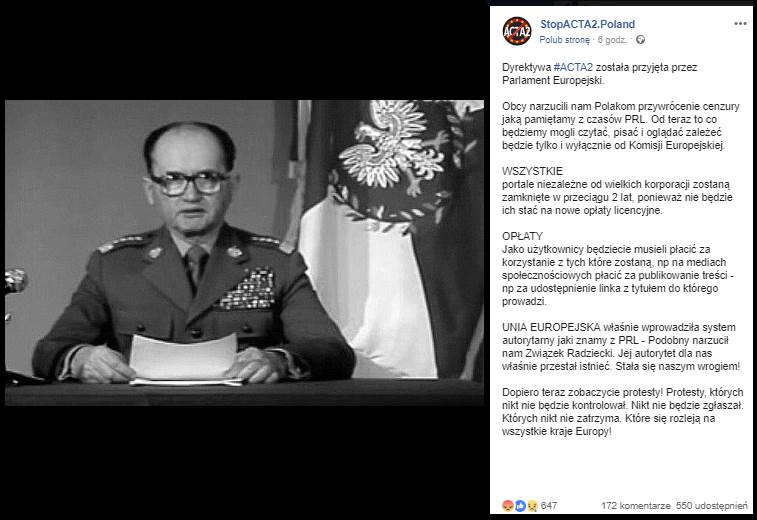Open the StopACTA2.Poland page name link
This screenshot has height=520, width=757.
587,24
